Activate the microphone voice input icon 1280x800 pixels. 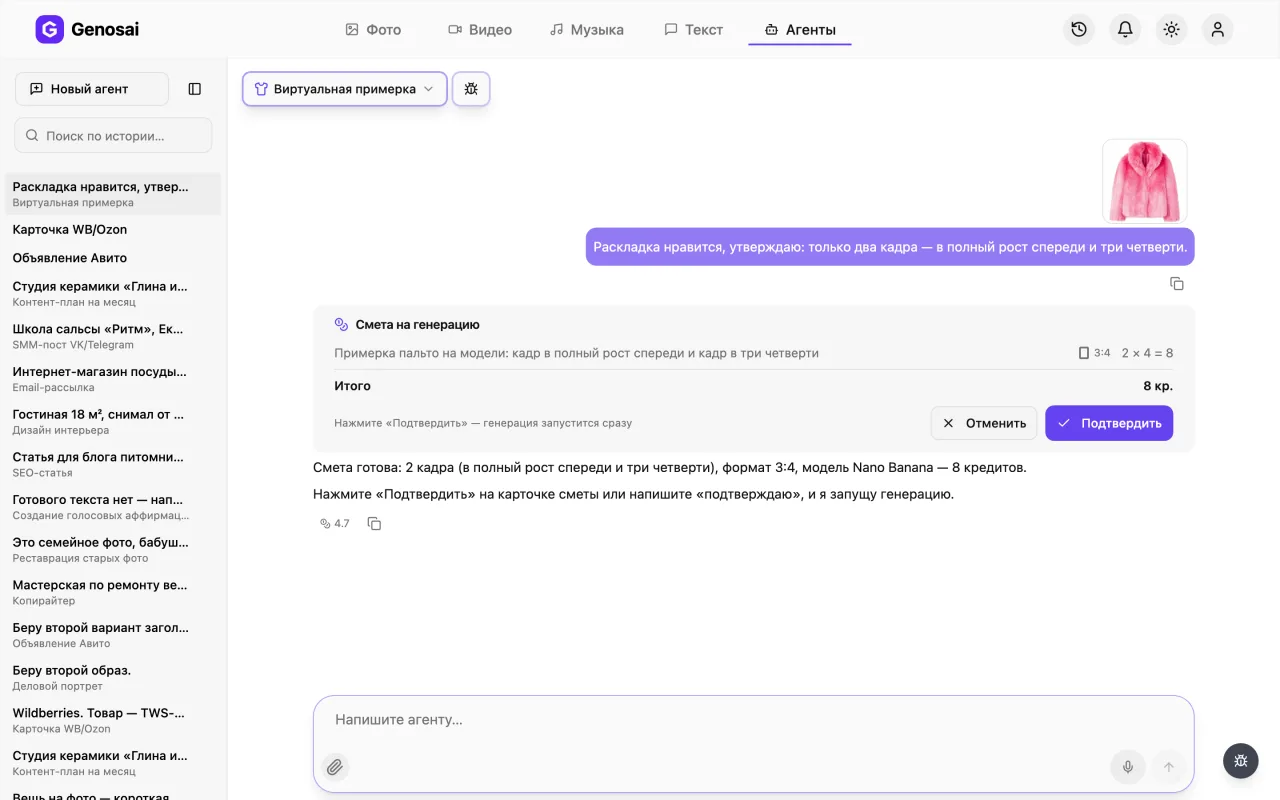click(x=1127, y=767)
